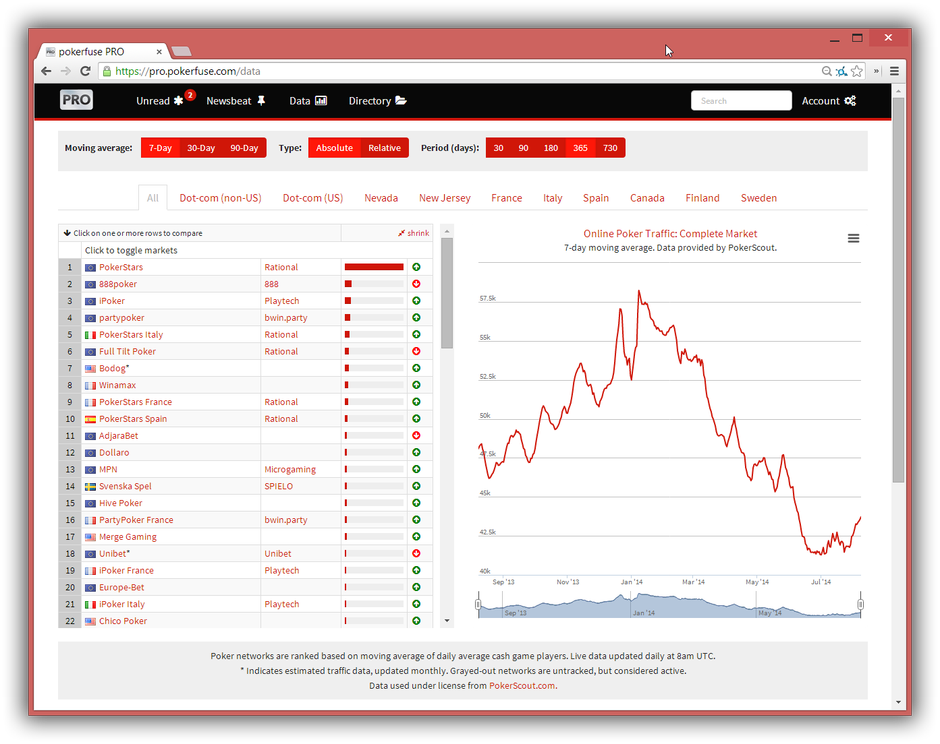
Task: Open the Directory menu
Action: (x=378, y=101)
